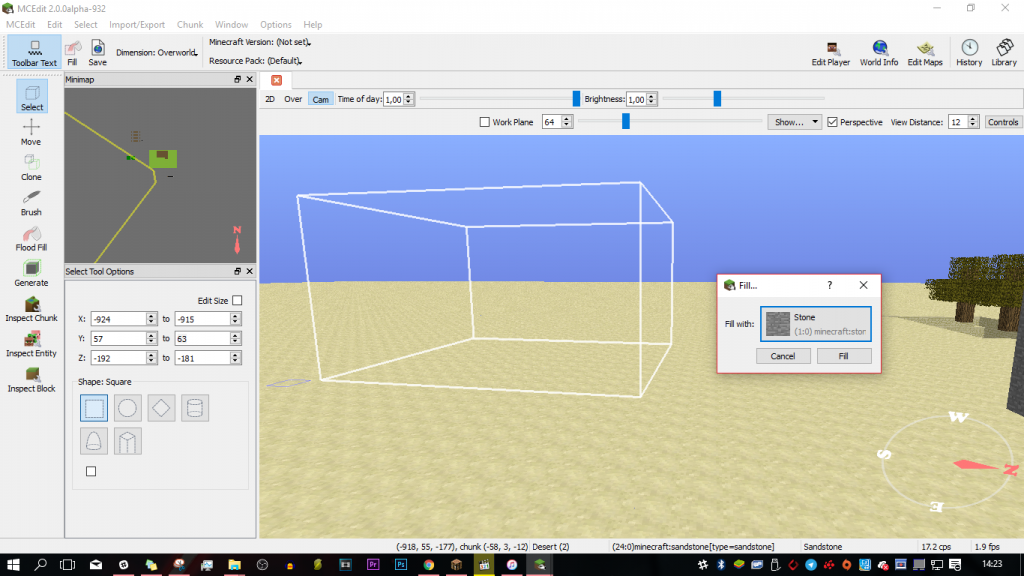Choose the circle selection shape
This screenshot has height=576, width=1024.
[127, 408]
